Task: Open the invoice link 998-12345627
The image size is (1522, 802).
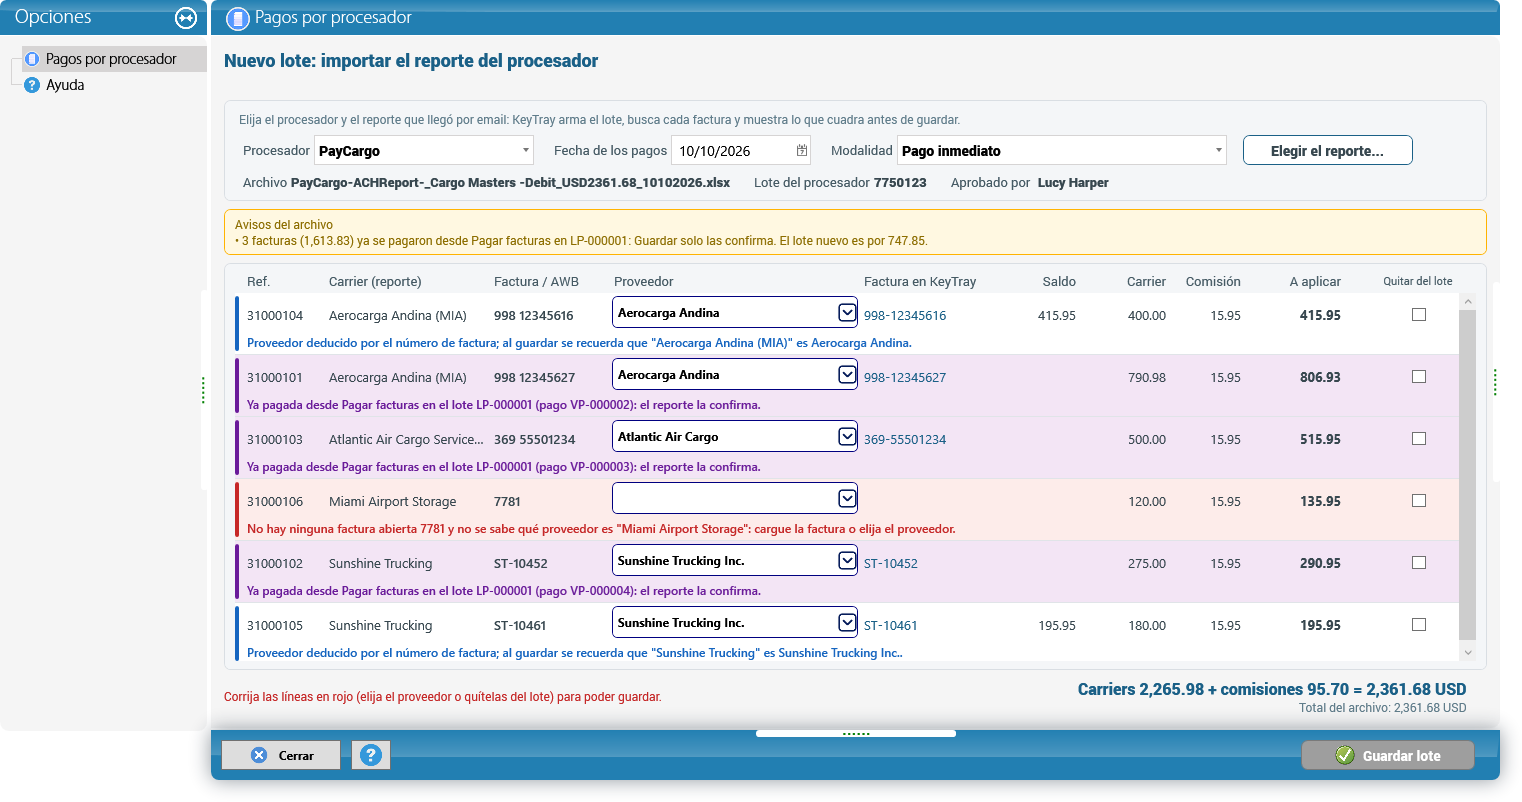Action: (905, 377)
